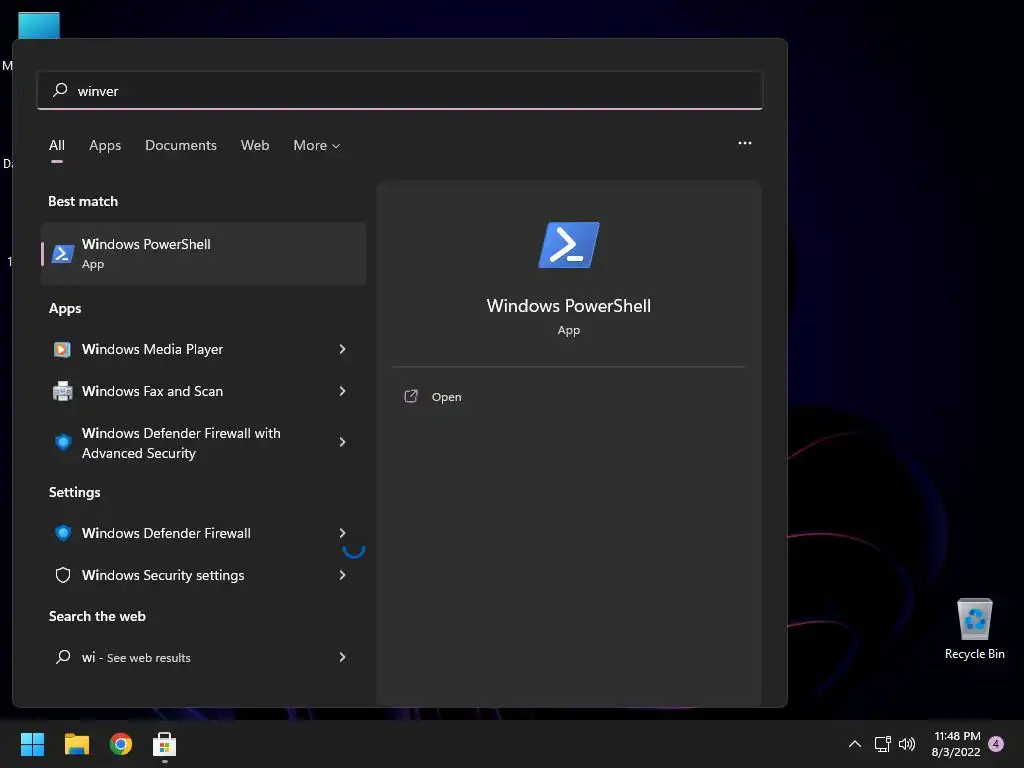Screen dimensions: 1024x768
Task: Click the PowerShell icon in best match row
Action: pyautogui.click(x=63, y=253)
